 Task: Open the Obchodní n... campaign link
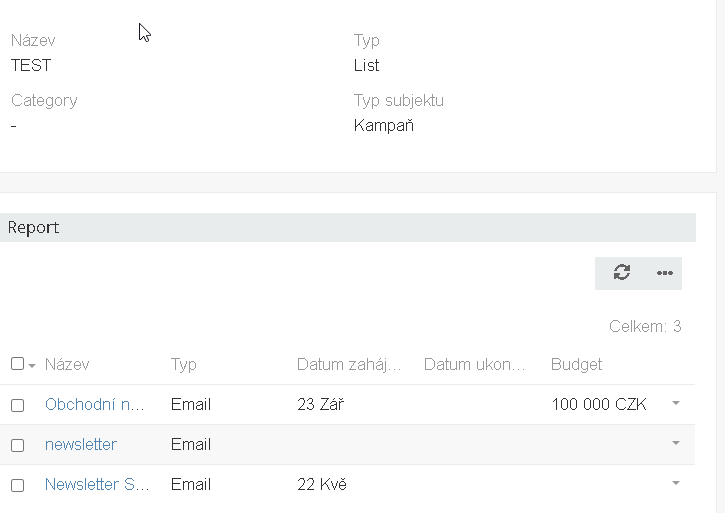pos(95,404)
